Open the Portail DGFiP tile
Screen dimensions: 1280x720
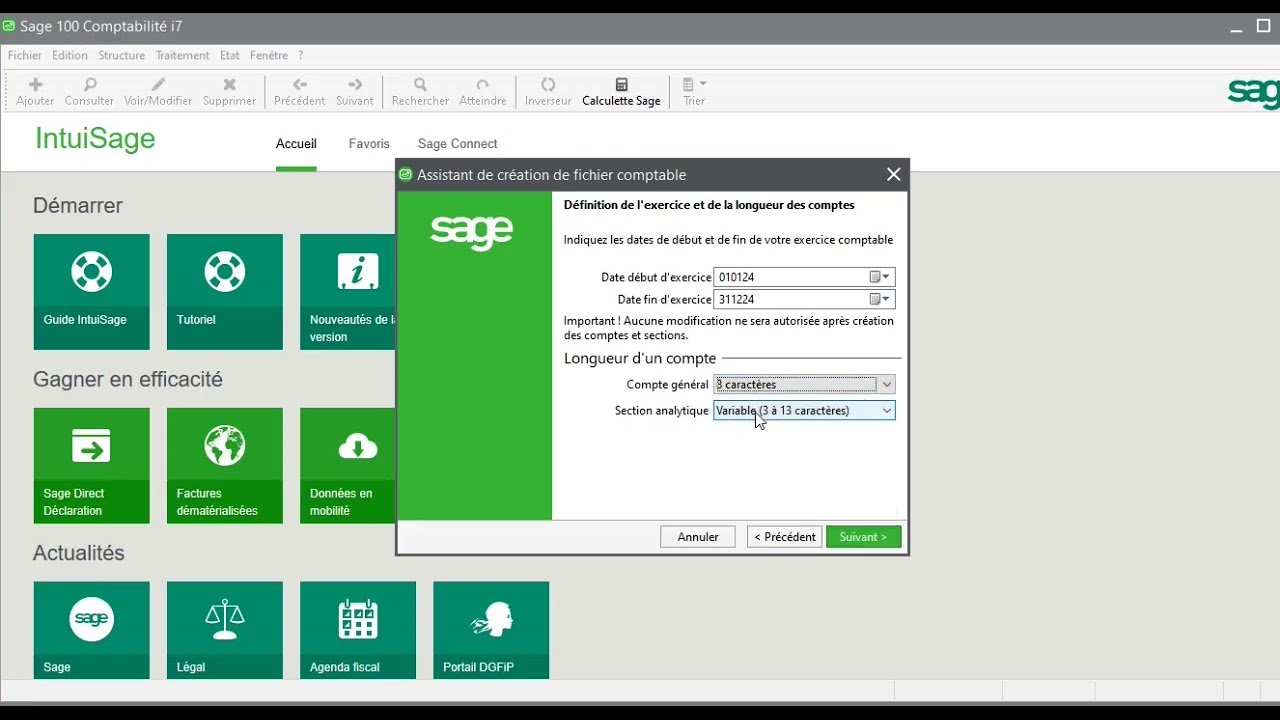click(x=491, y=631)
